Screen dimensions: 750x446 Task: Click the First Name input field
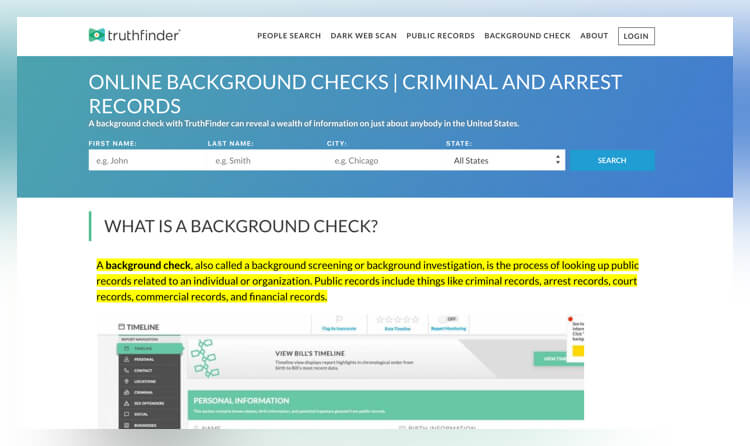146,160
